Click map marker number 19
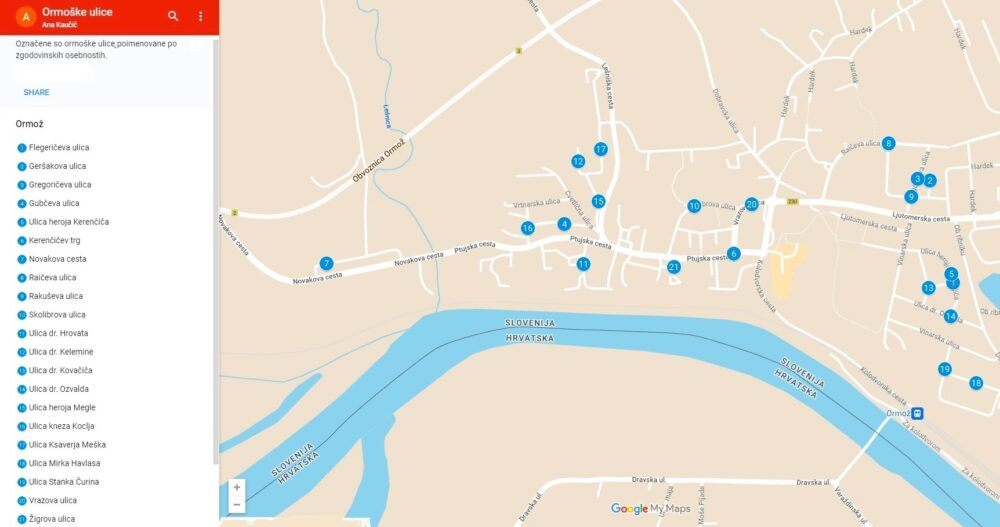 pos(945,369)
